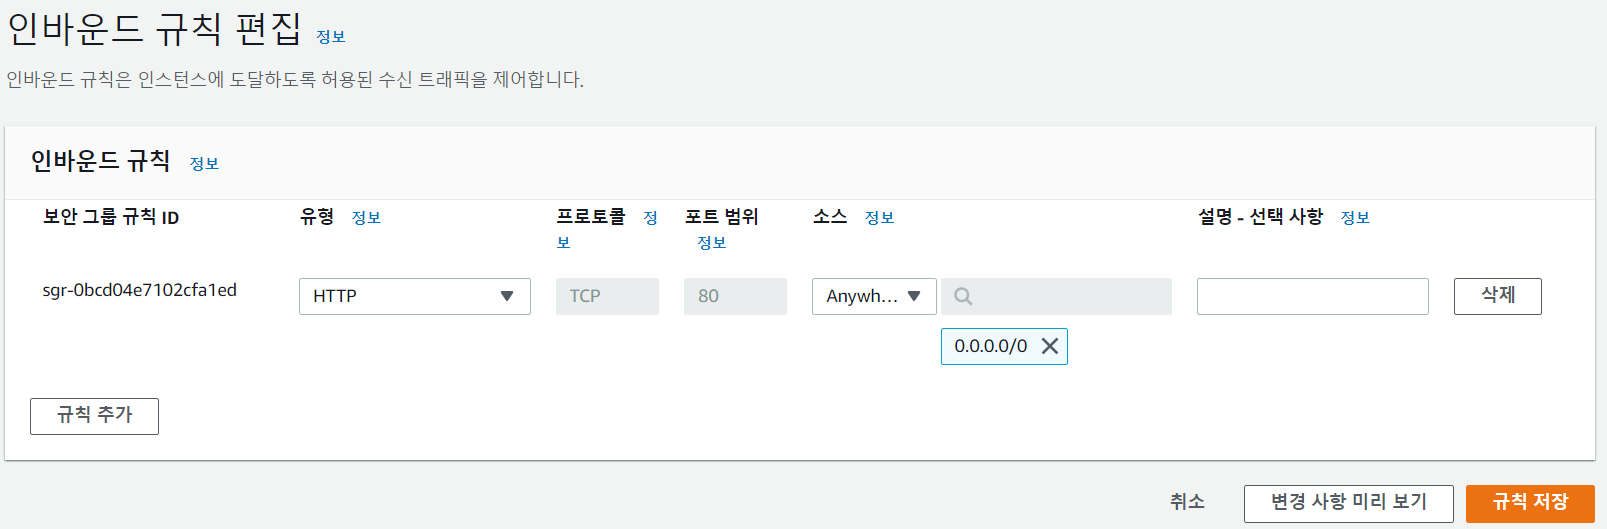Click the port range field showing 80
Screen dimensions: 1607x529
(735, 296)
